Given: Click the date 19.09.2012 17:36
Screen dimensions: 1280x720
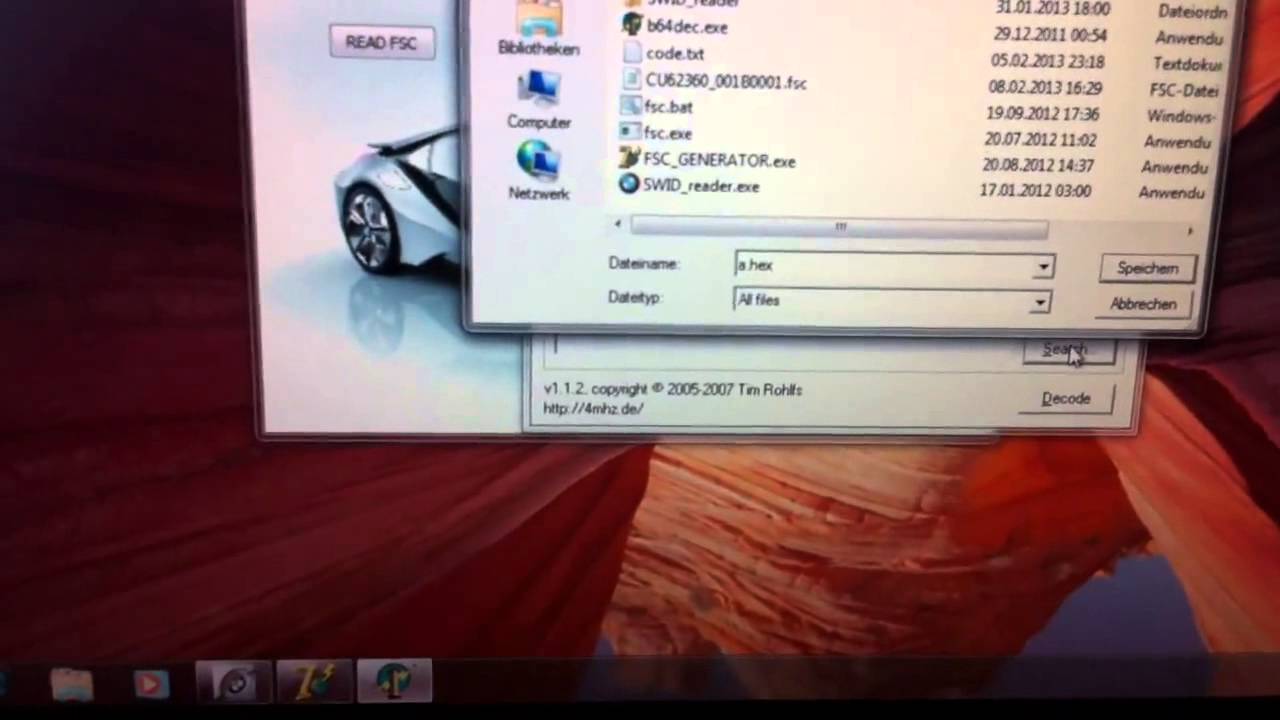Looking at the screenshot, I should coord(1042,114).
